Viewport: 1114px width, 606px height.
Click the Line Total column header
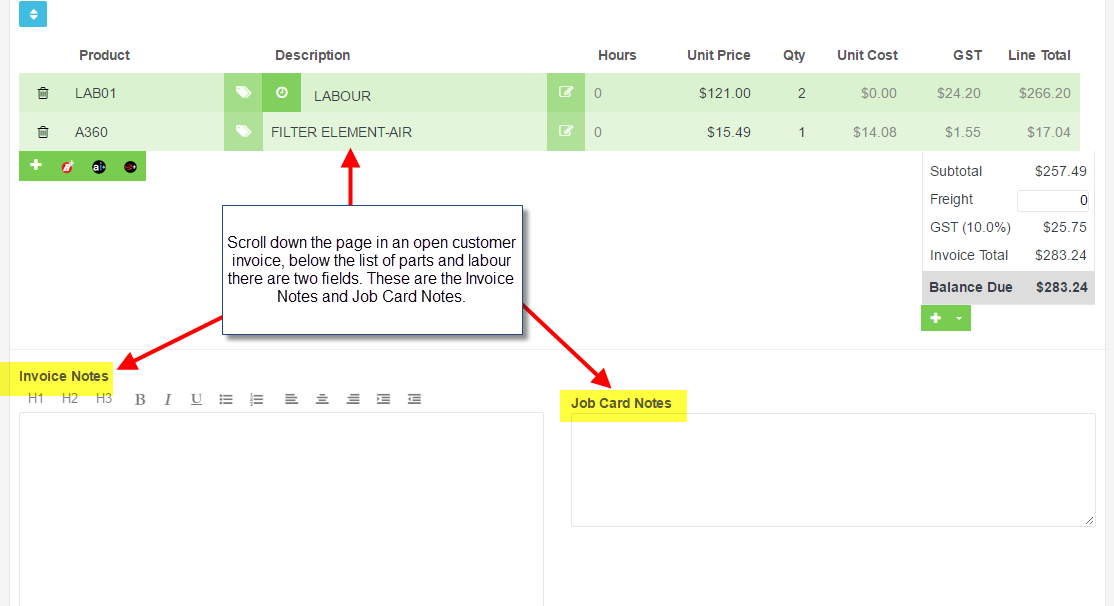coord(1039,55)
